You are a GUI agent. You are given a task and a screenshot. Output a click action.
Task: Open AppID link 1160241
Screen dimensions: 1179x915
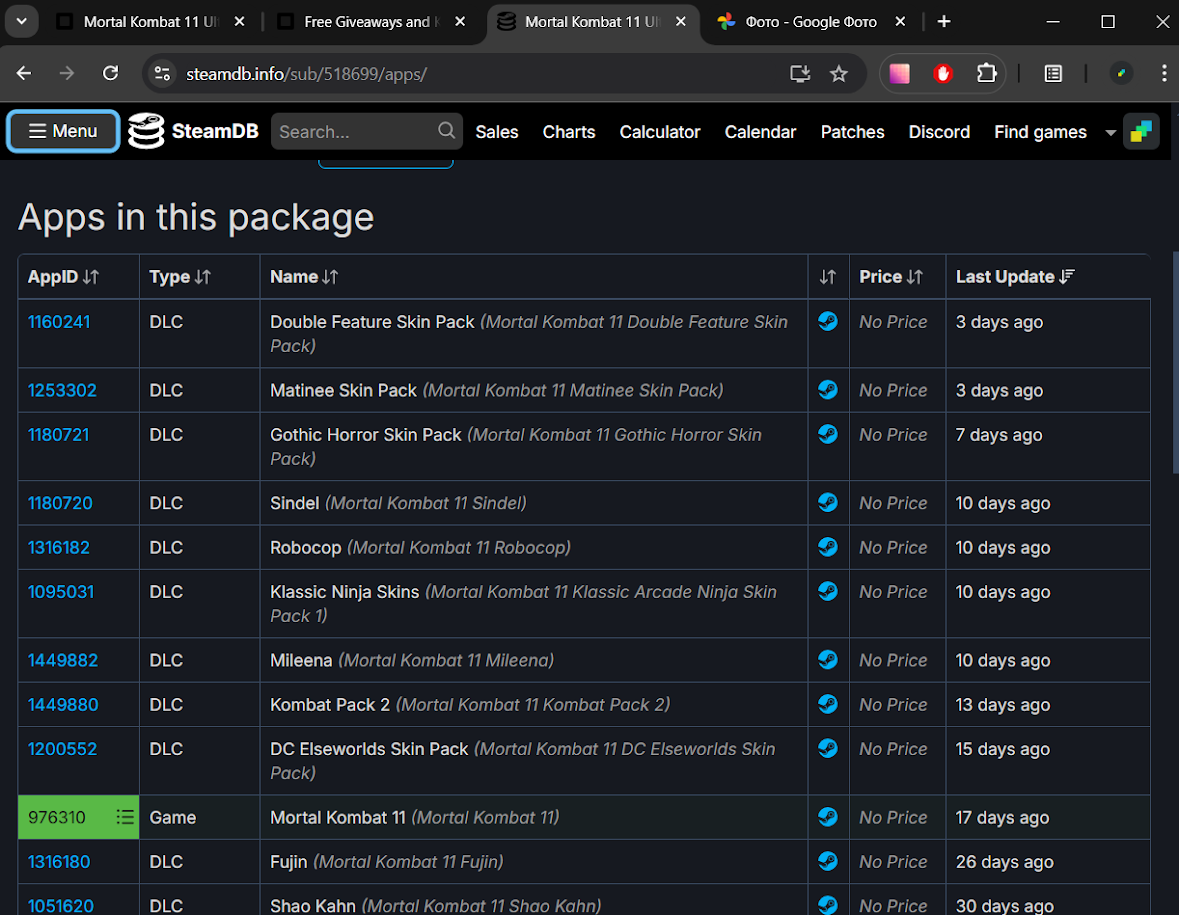tap(59, 322)
